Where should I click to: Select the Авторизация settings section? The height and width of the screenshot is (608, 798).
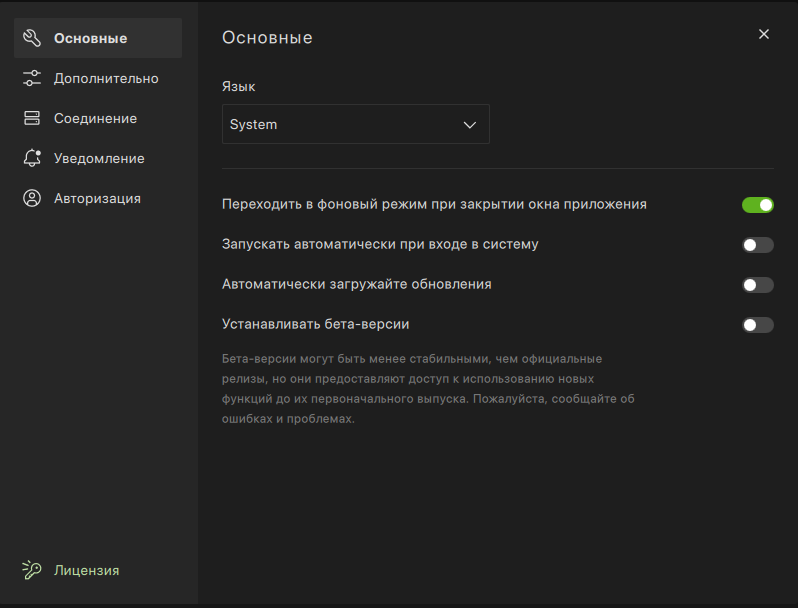coord(97,198)
